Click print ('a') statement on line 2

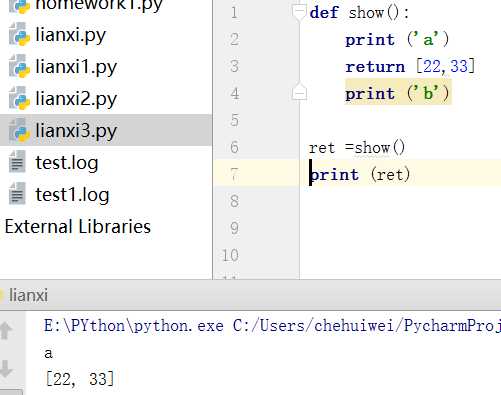[x=397, y=40]
